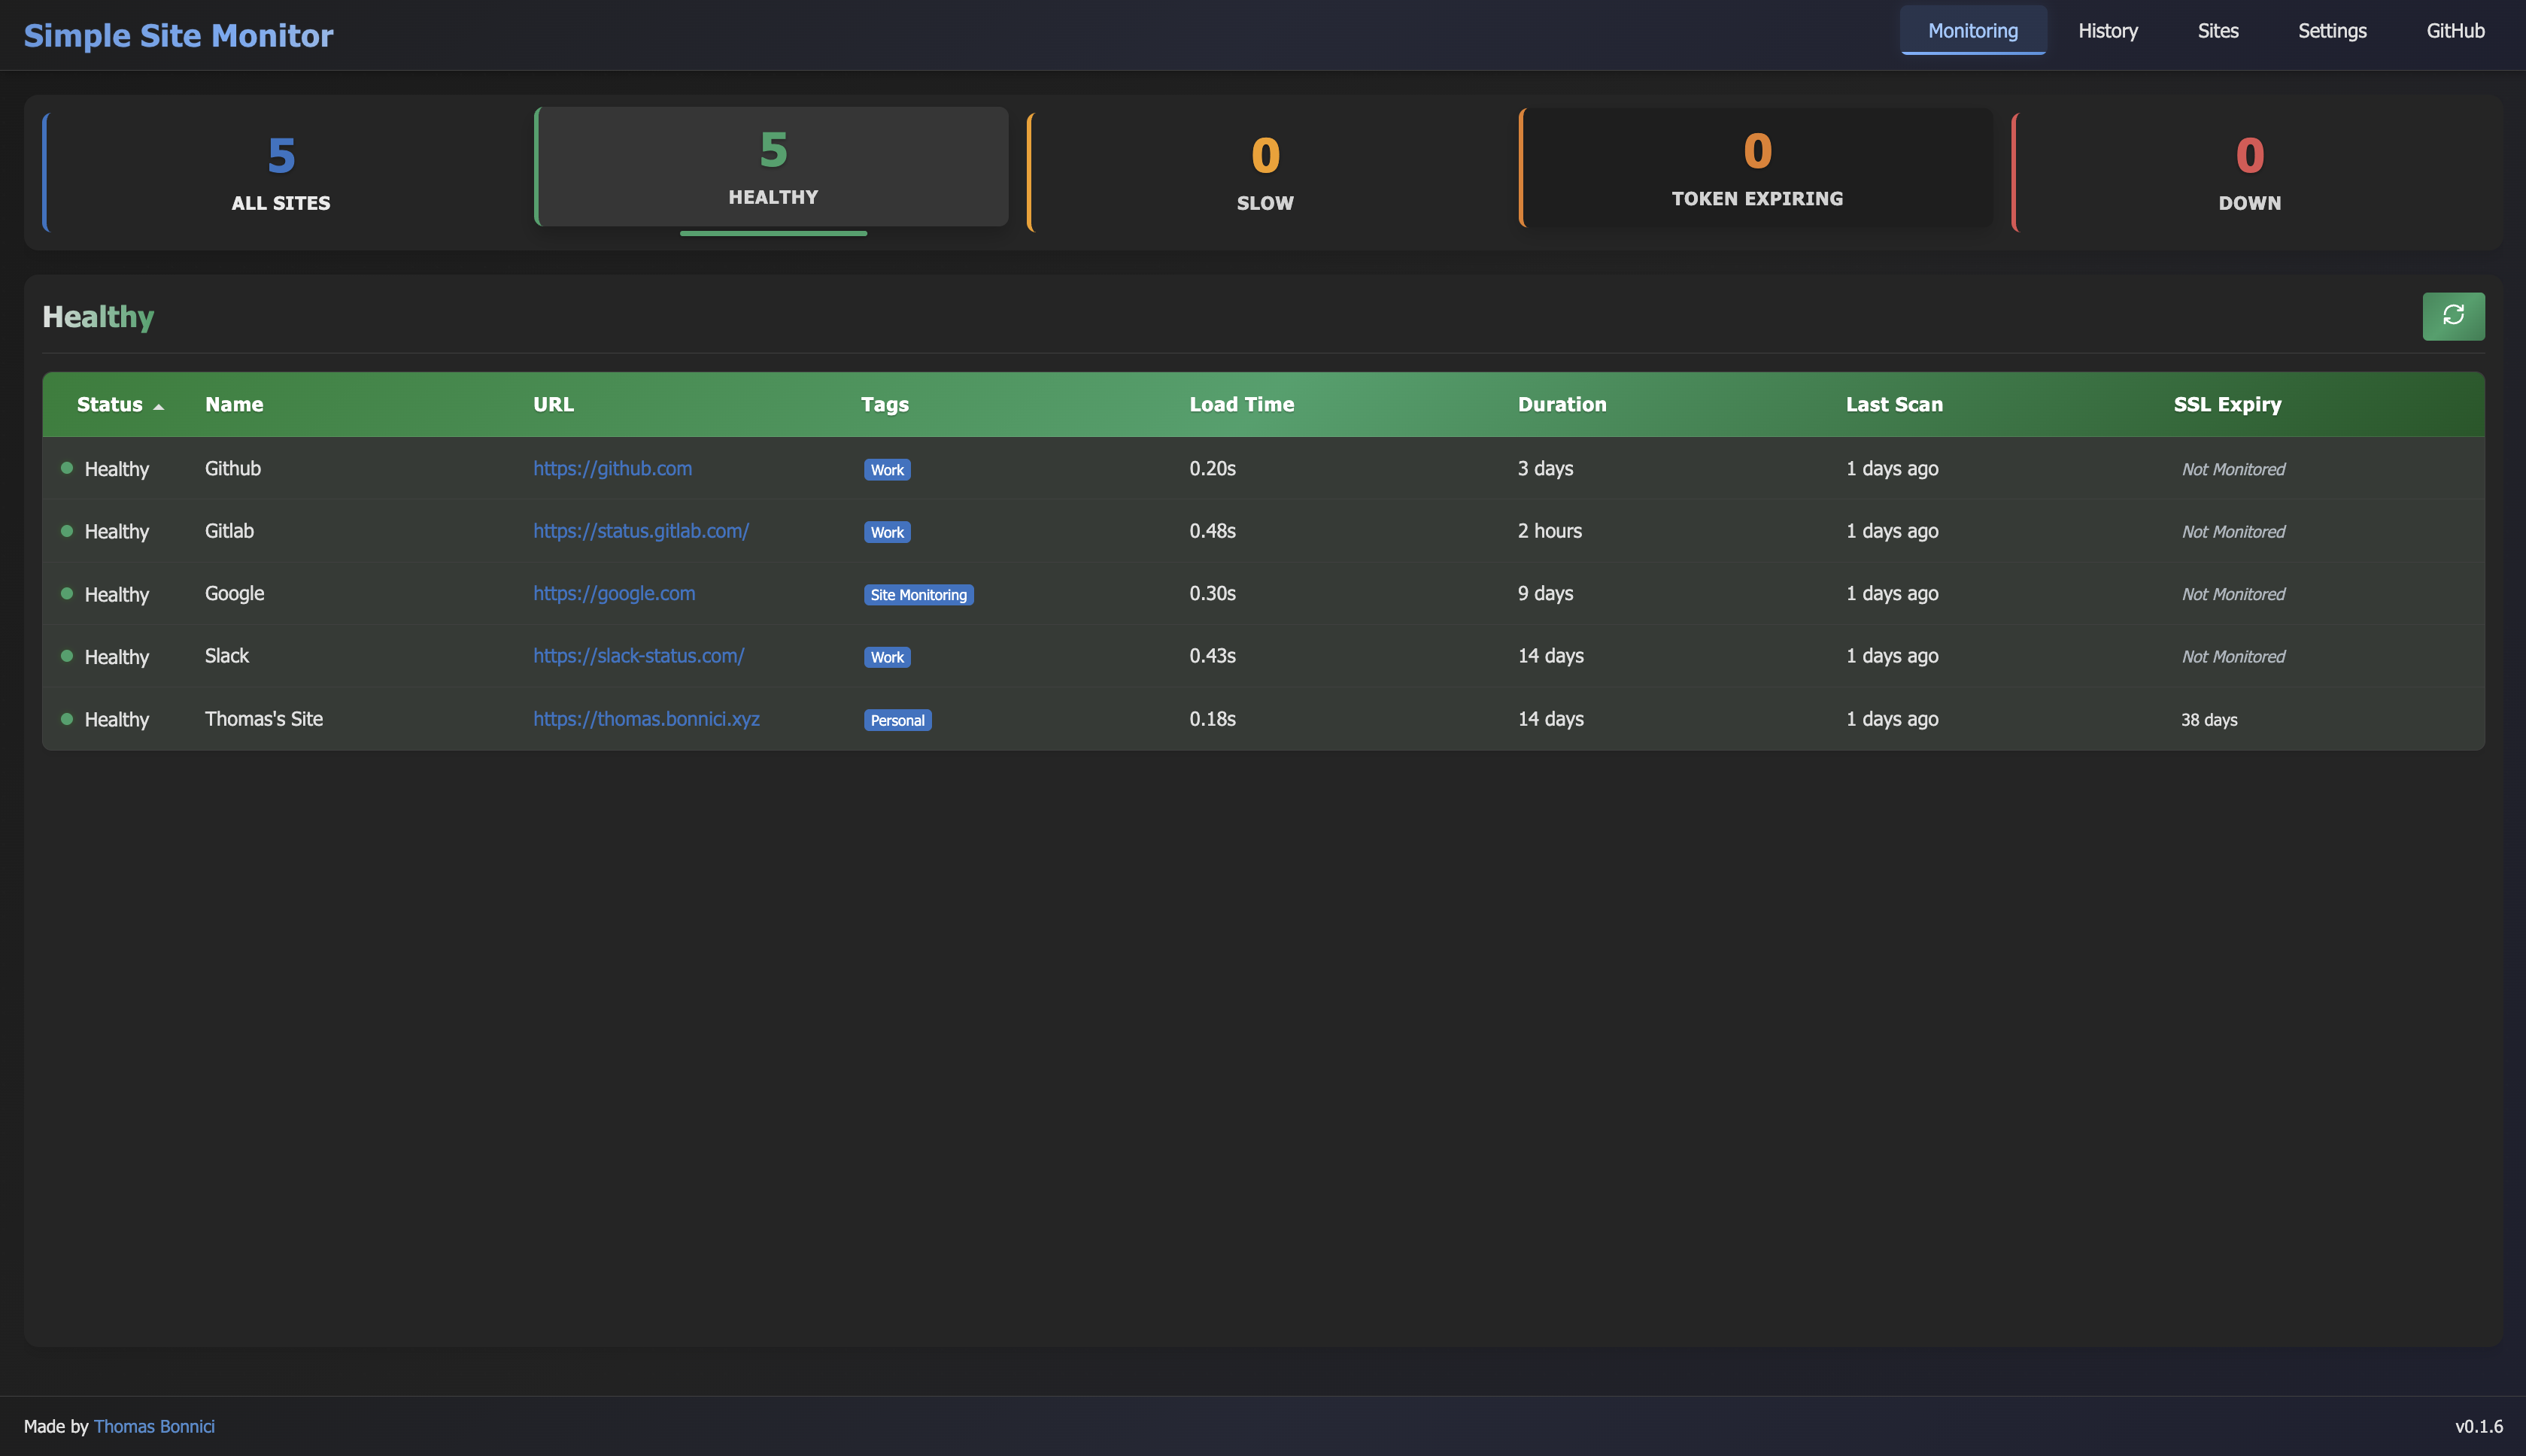Screen dimensions: 2526x1456
Task: Click the Slack site name
Action: [227, 656]
